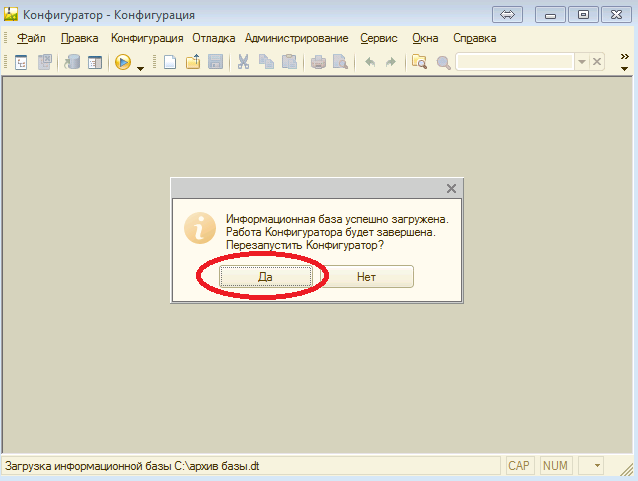638x481 pixels.
Task: Click the Cut scissors icon
Action: click(243, 62)
